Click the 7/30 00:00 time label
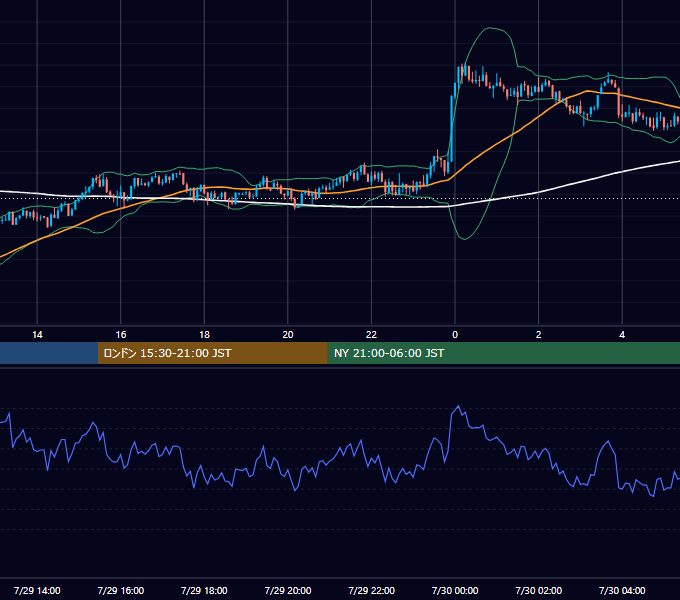Viewport: 680px width, 600px height. 455,590
